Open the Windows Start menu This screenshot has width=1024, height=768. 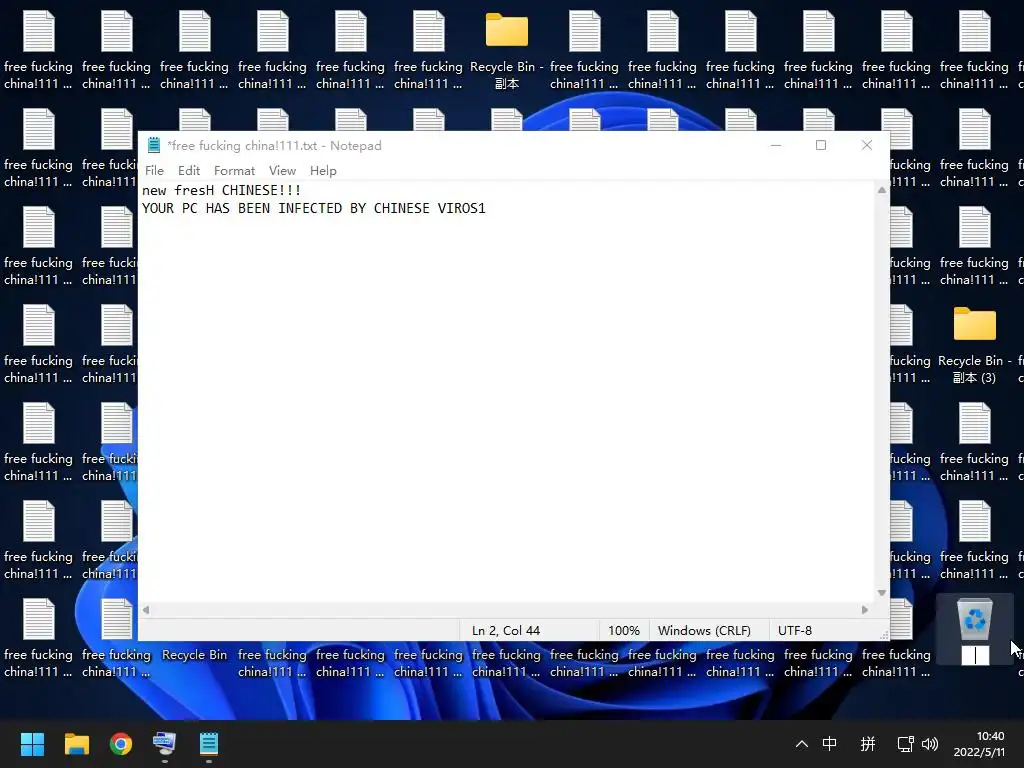(x=32, y=744)
